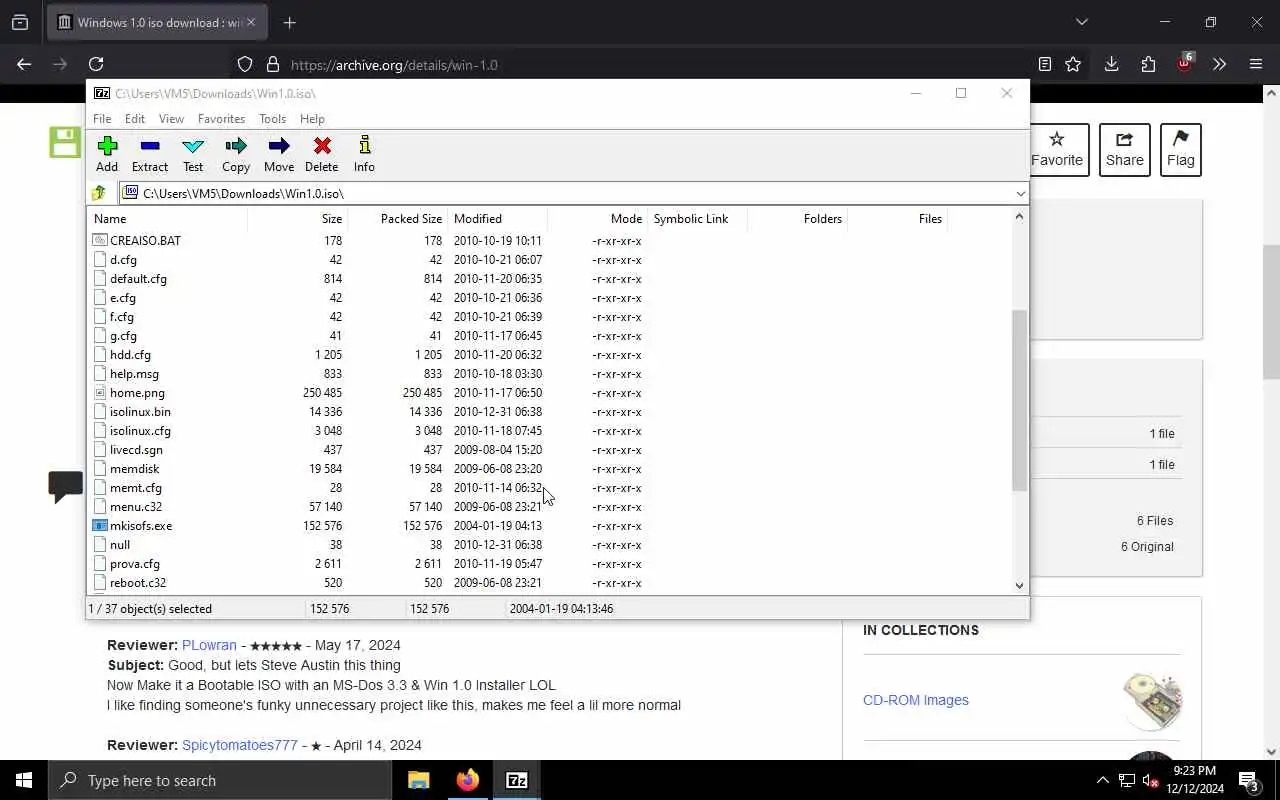Toggle reader view icon in address bar

click(1045, 64)
